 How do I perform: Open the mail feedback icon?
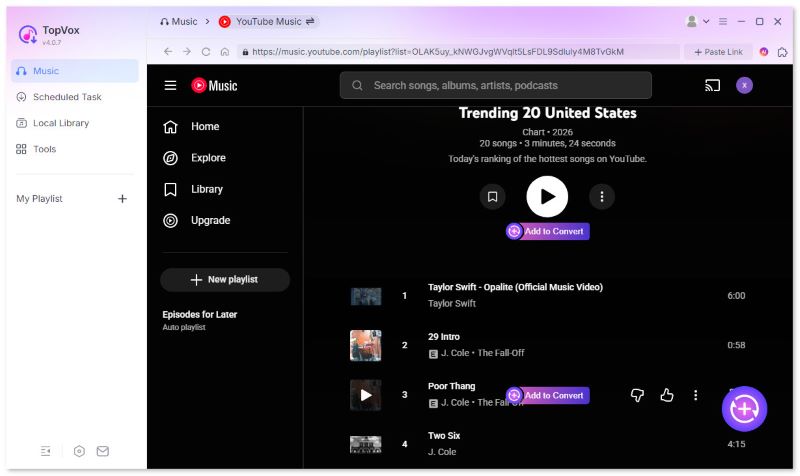click(103, 451)
